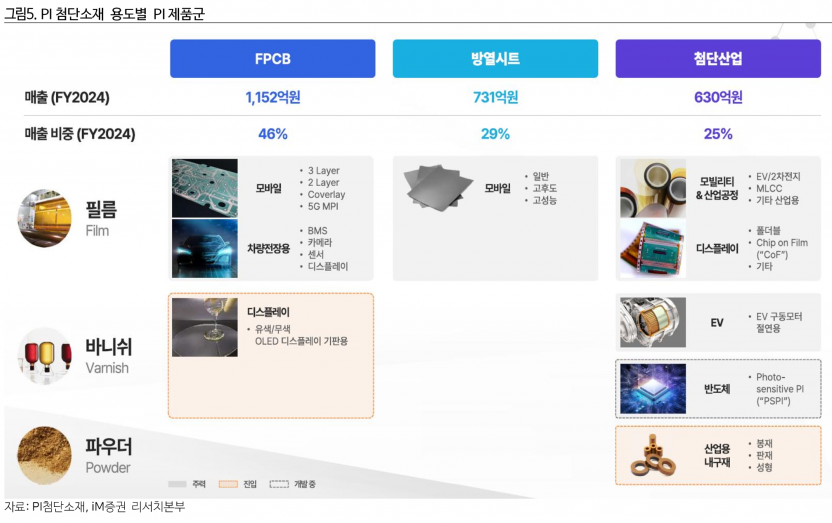Click the 파우더 Powder label

click(109, 456)
